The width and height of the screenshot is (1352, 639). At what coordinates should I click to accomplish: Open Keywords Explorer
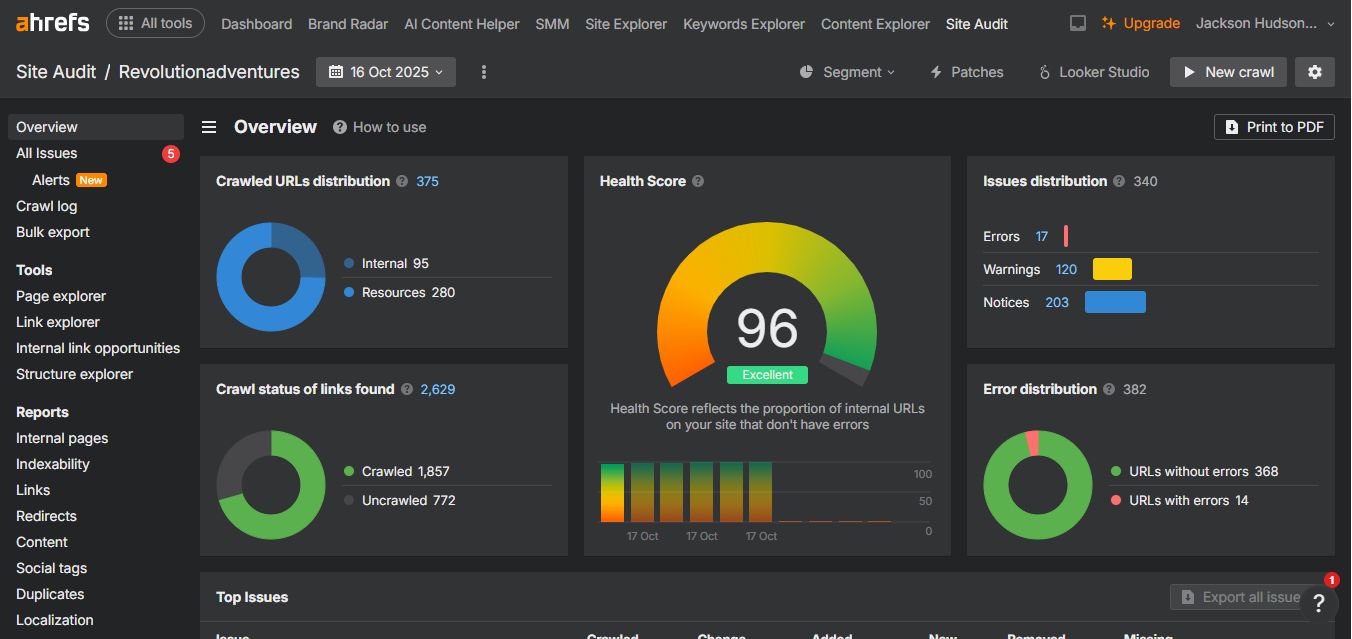pos(744,24)
